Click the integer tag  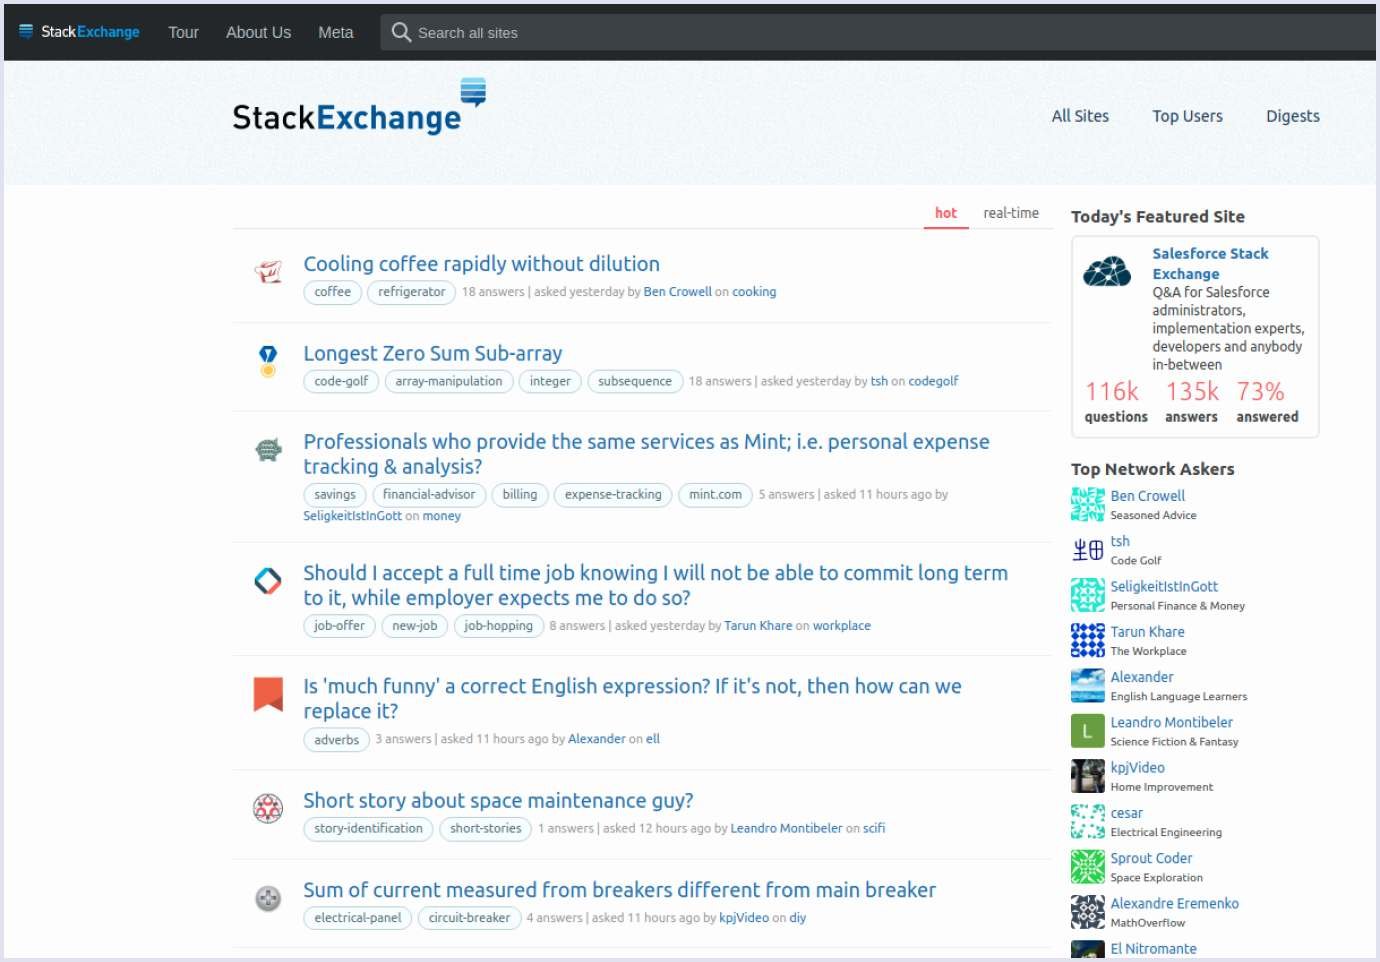[550, 381]
